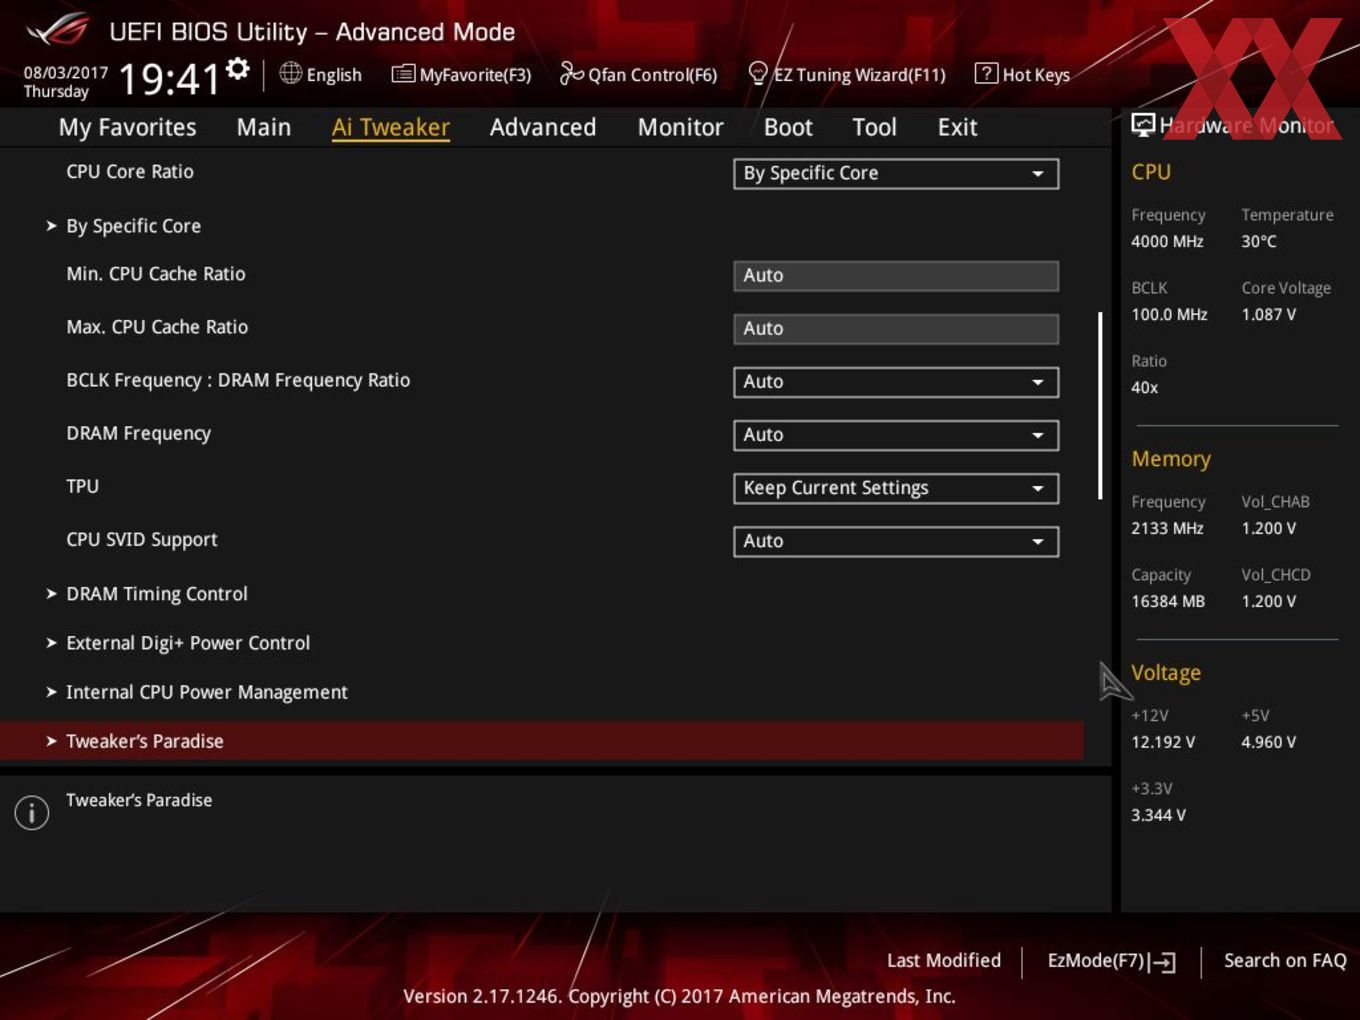Click the 4000 MHz CPU frequency value
Image resolution: width=1360 pixels, height=1020 pixels.
[1167, 241]
